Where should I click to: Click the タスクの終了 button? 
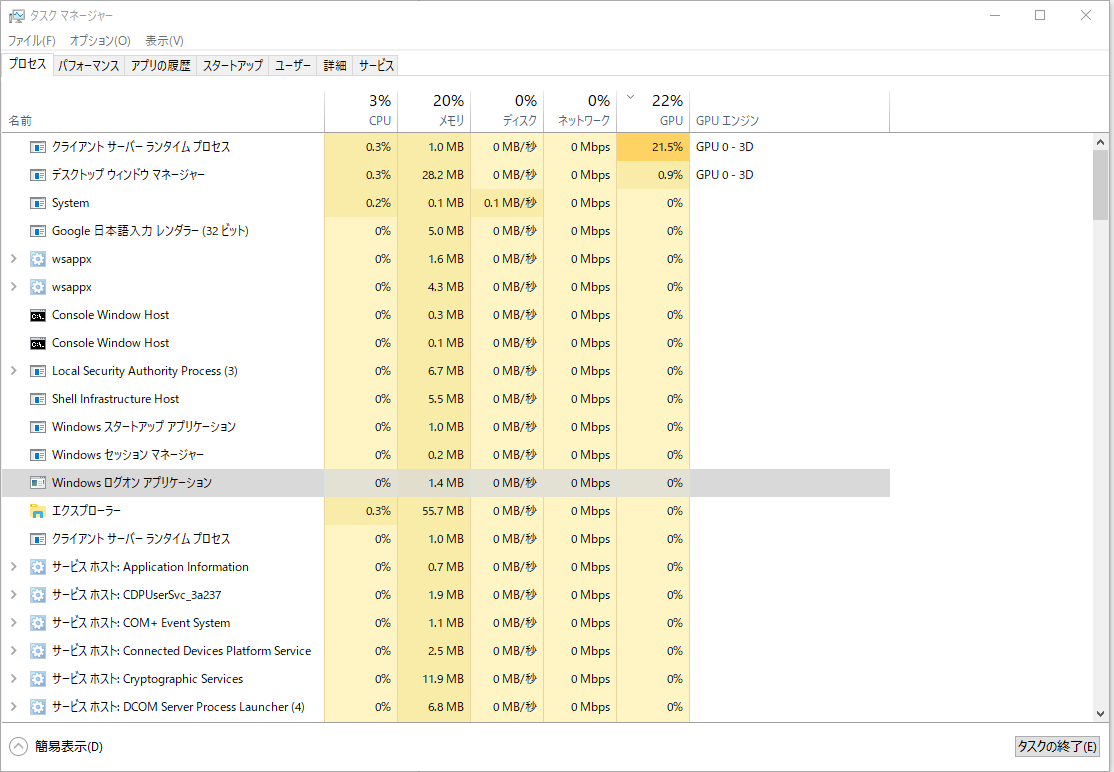(x=1056, y=746)
